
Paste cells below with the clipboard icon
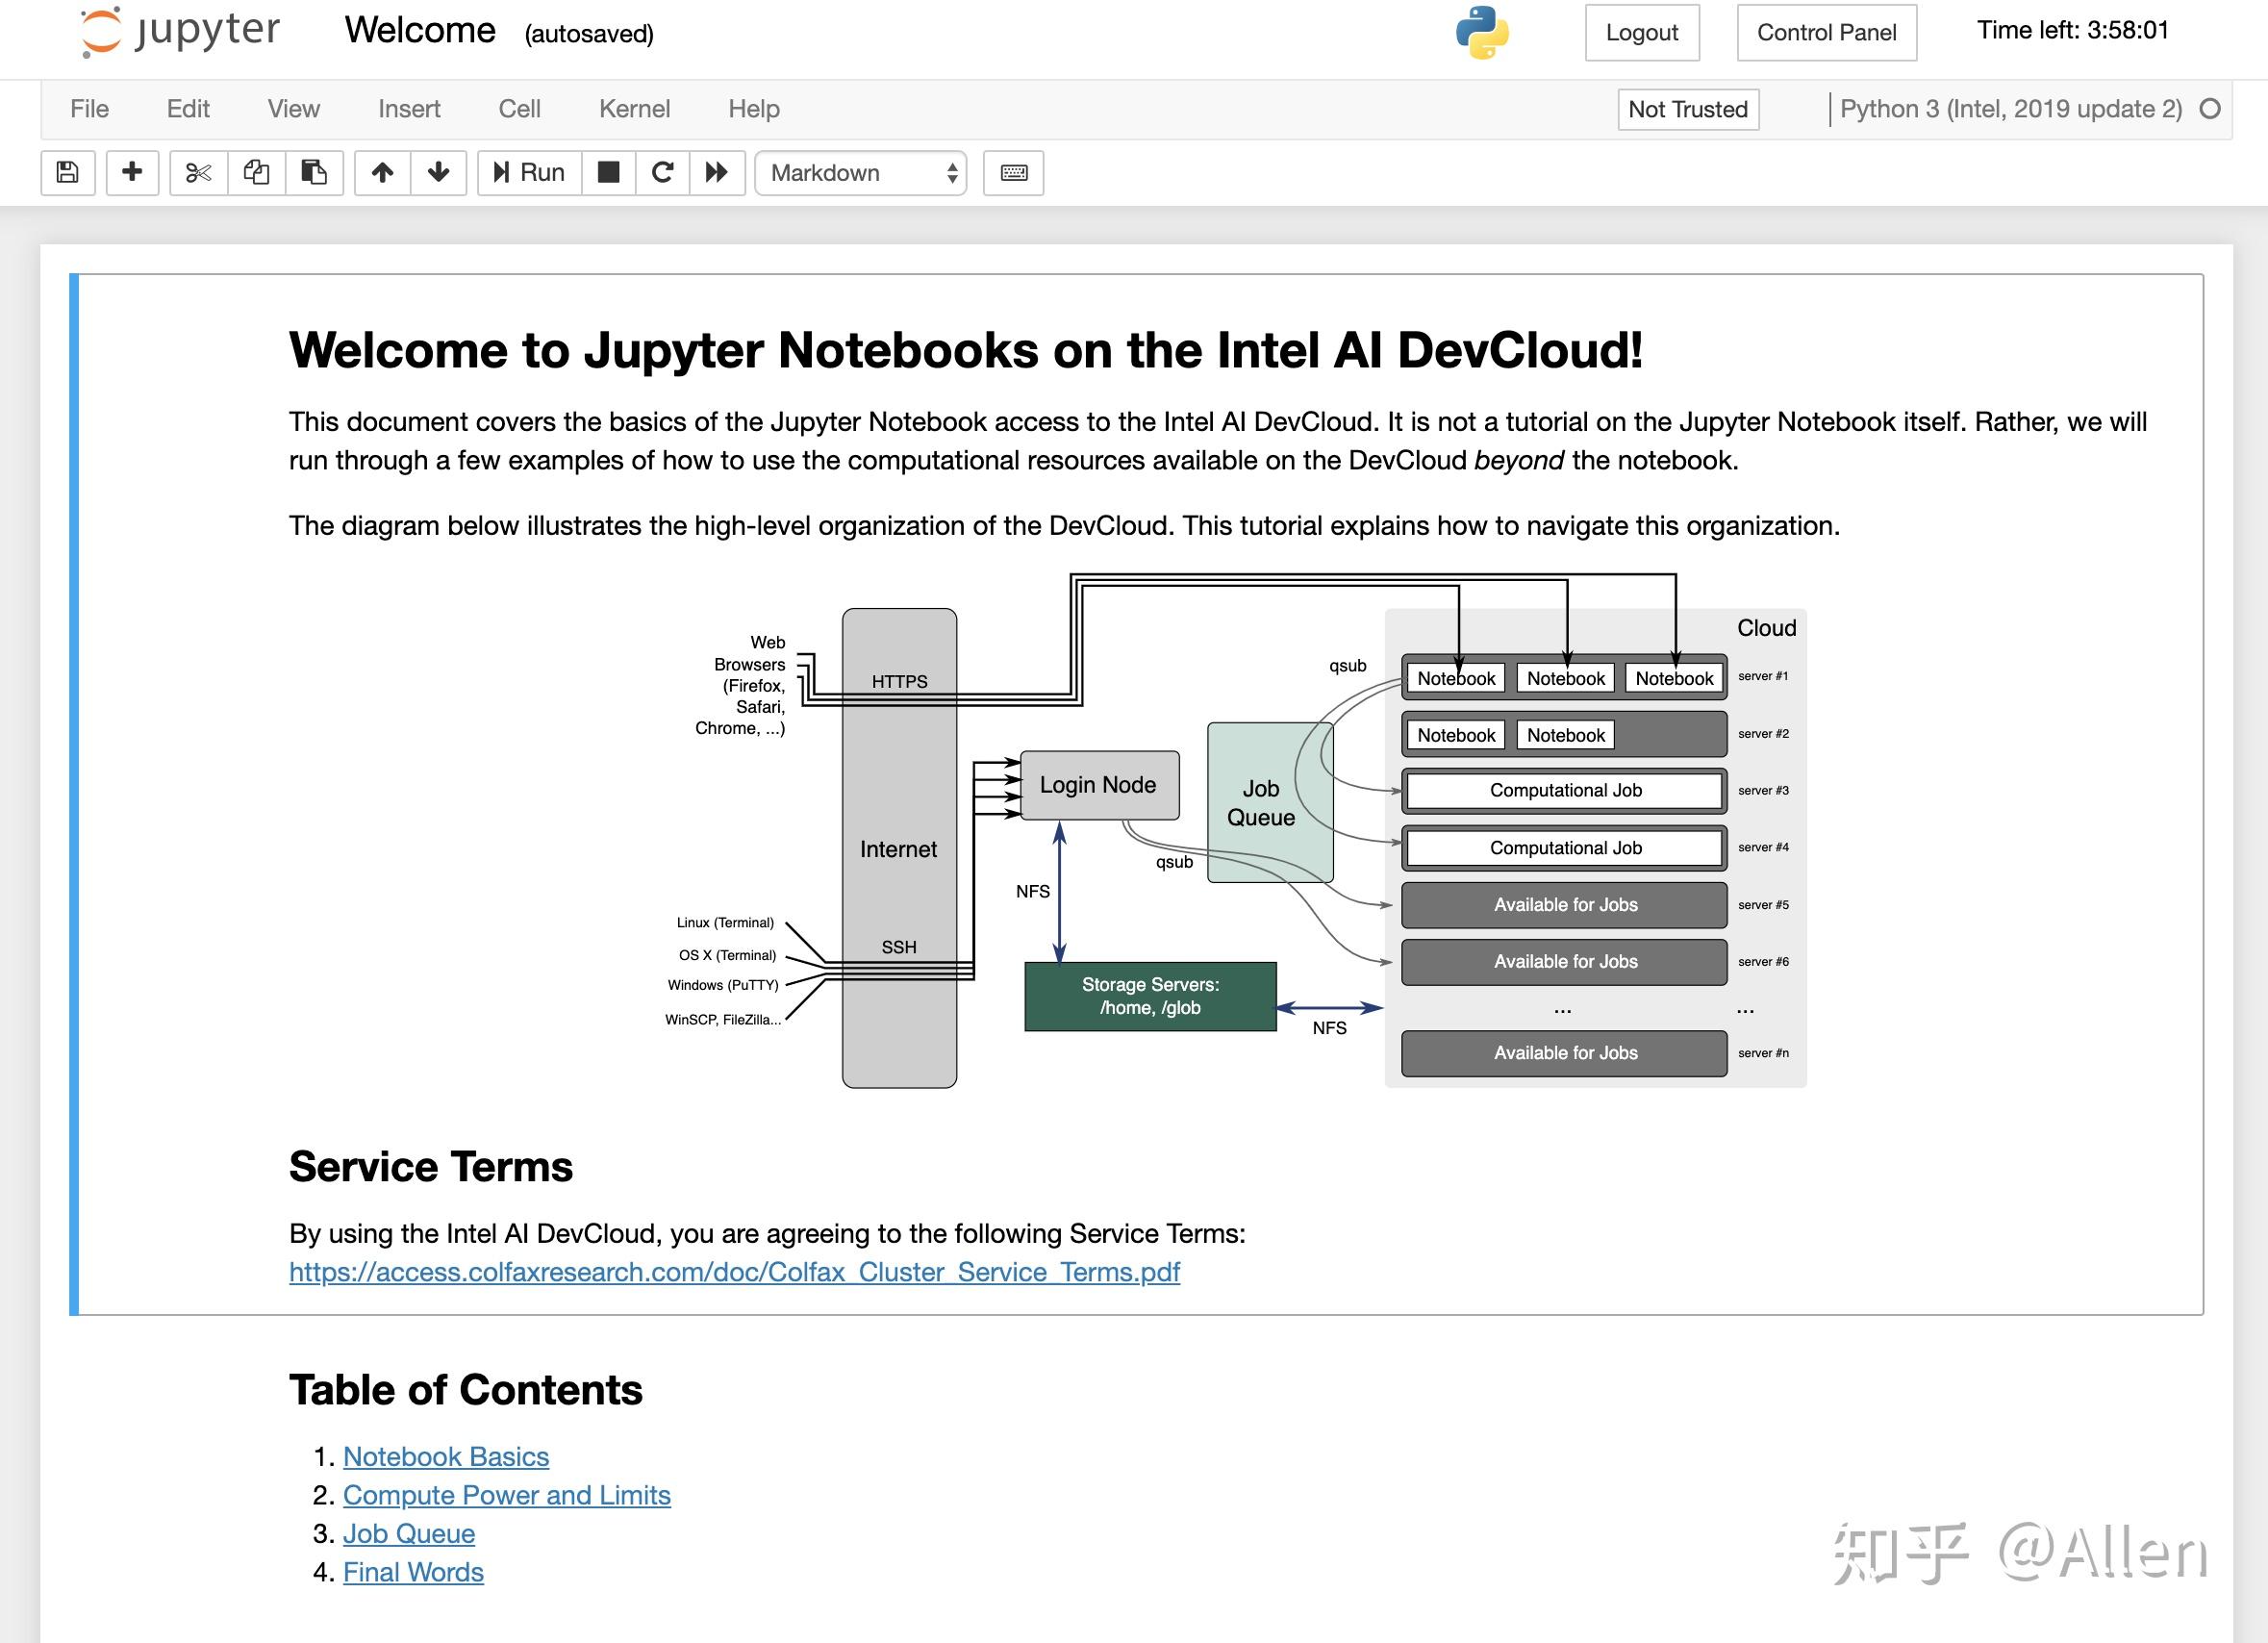click(x=314, y=173)
